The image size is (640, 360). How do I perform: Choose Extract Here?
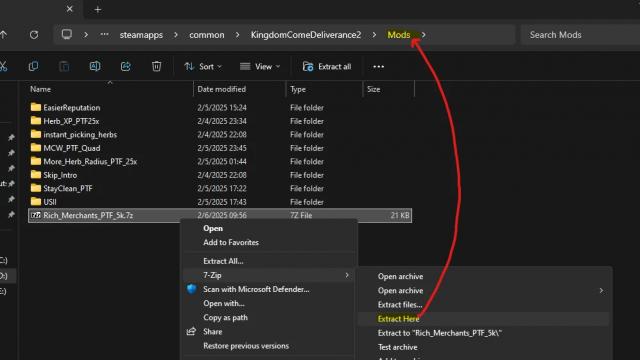(x=398, y=319)
